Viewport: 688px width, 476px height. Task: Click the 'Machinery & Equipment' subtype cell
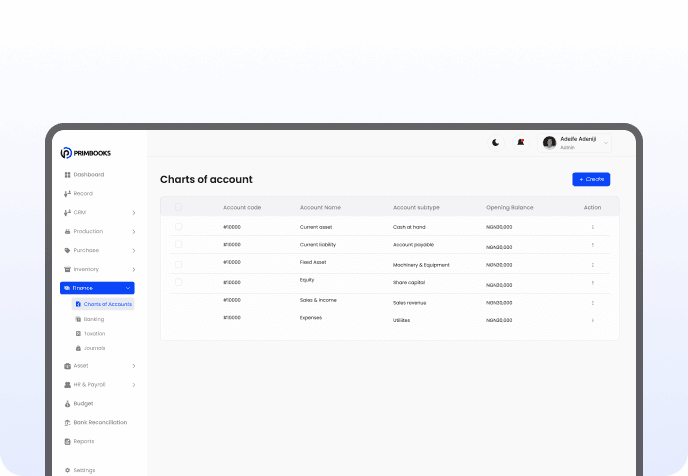point(421,265)
